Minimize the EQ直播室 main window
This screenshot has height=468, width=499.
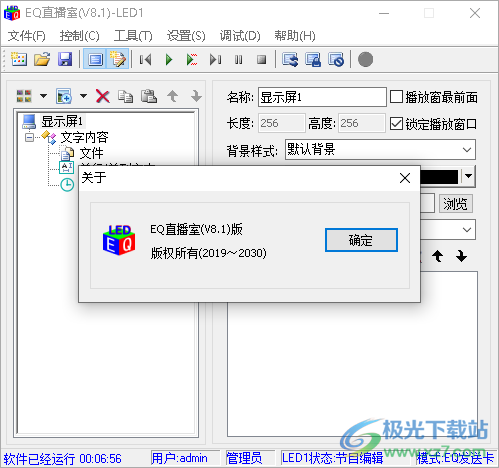(384, 13)
